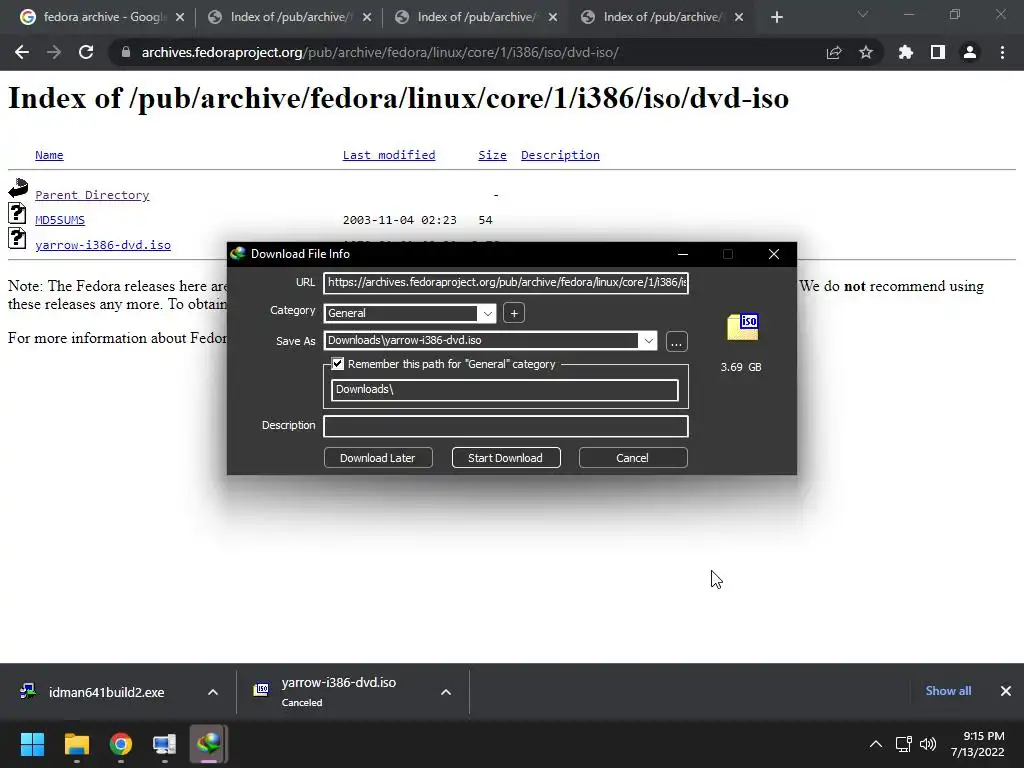The image size is (1024, 768).
Task: Close the fedora archive Google tab
Action: point(180,18)
